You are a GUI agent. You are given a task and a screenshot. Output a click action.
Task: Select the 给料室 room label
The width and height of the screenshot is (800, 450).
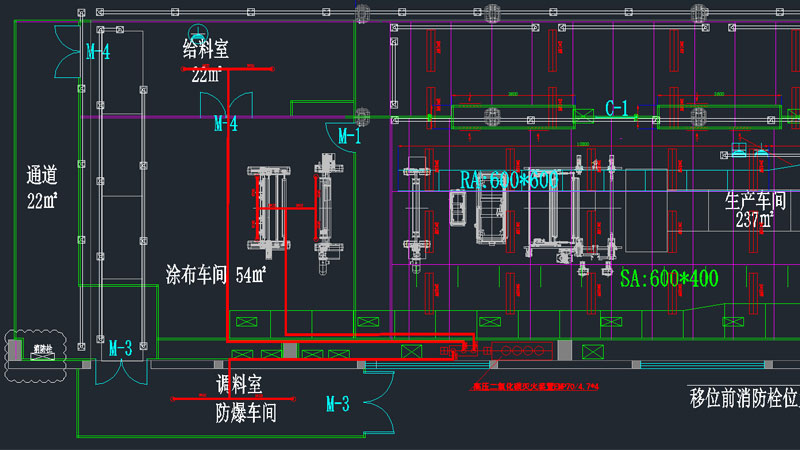point(205,50)
